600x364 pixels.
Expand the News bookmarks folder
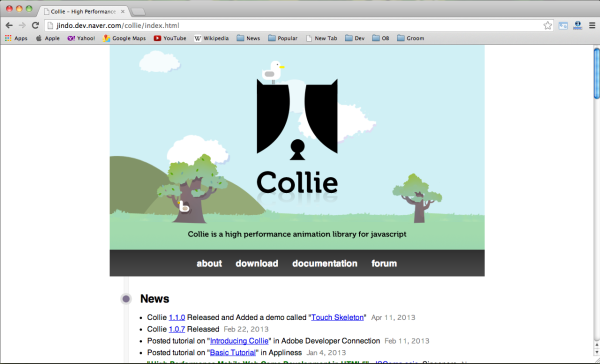[x=248, y=38]
